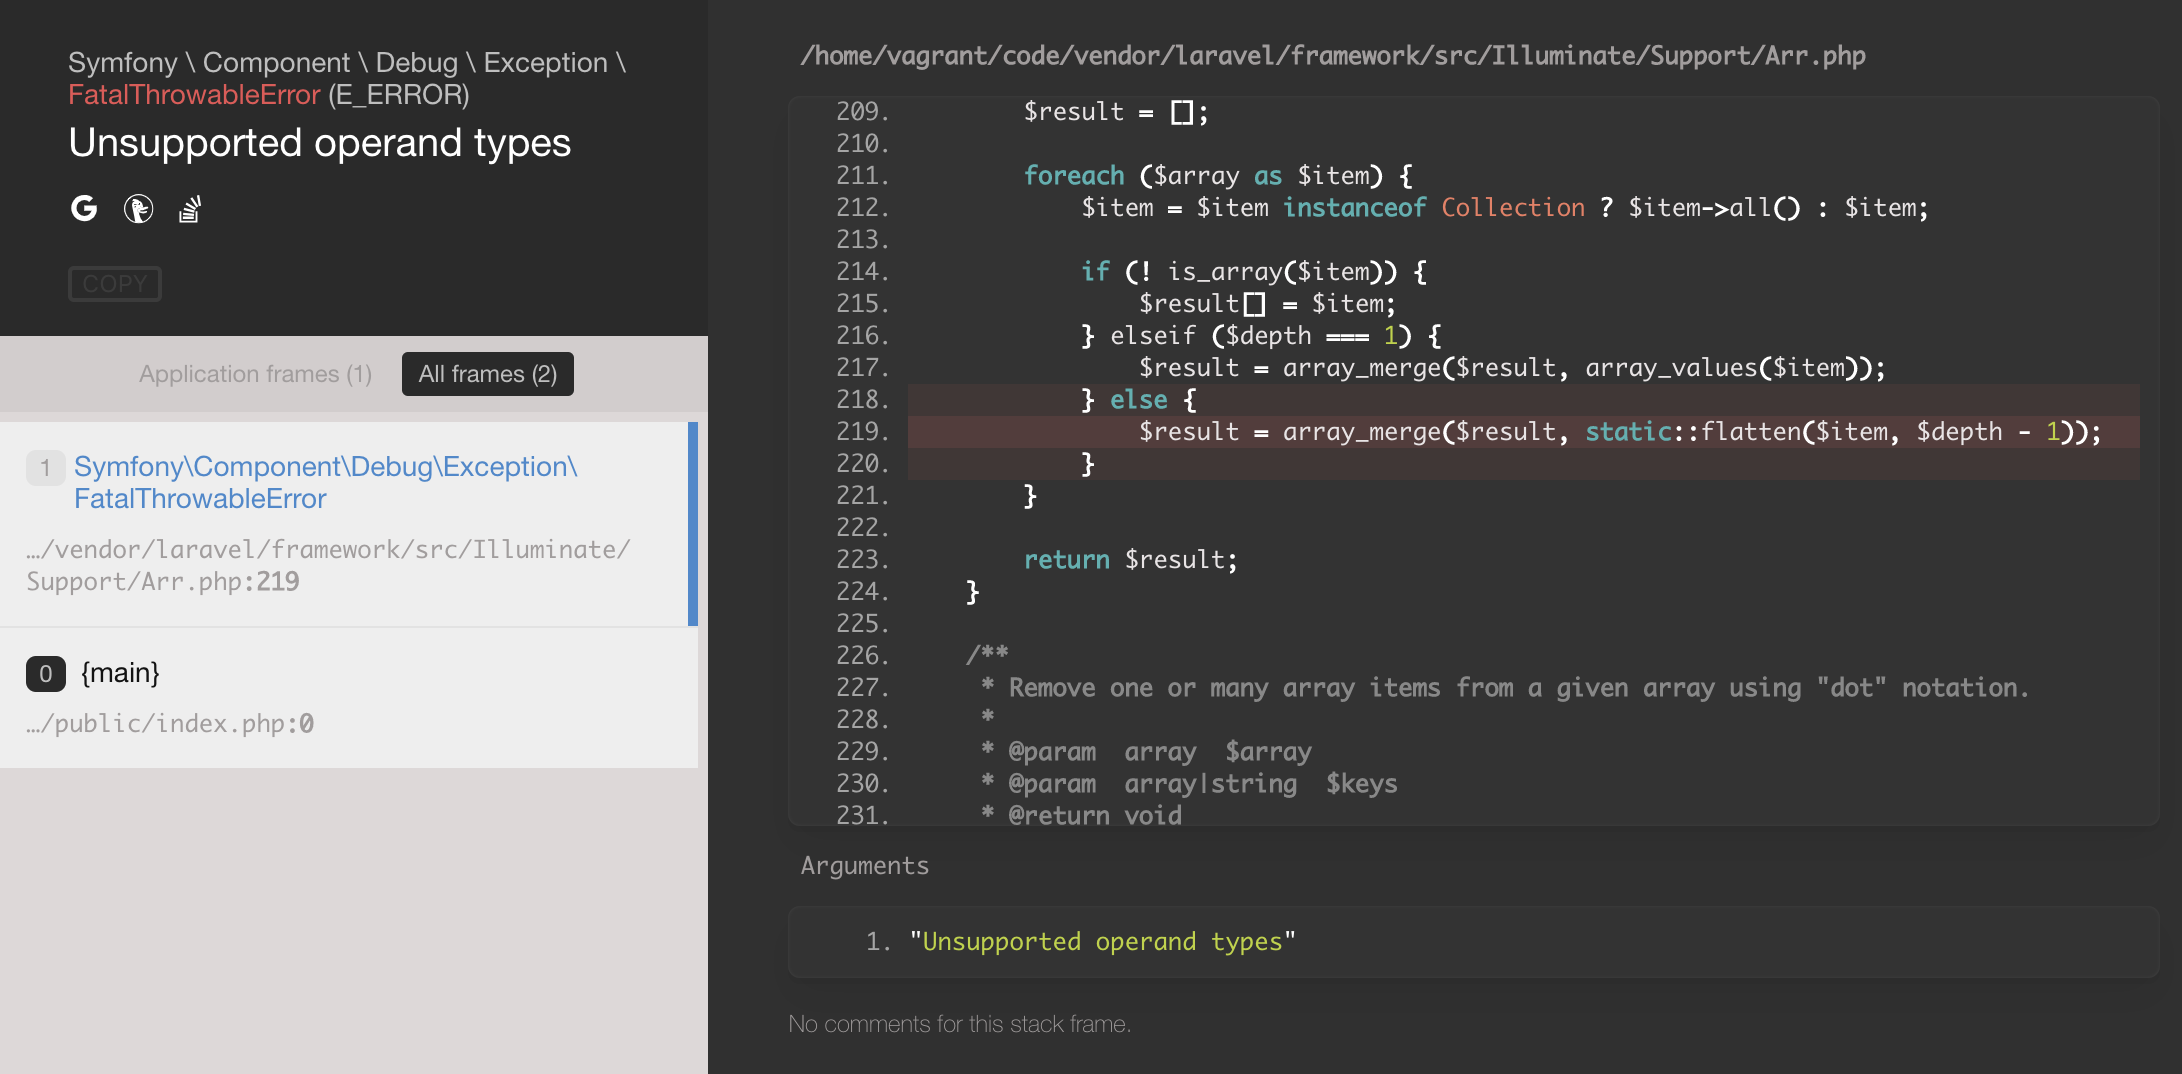2182x1074 pixels.
Task: Click line 229 @param array $array comment
Action: 1146,752
